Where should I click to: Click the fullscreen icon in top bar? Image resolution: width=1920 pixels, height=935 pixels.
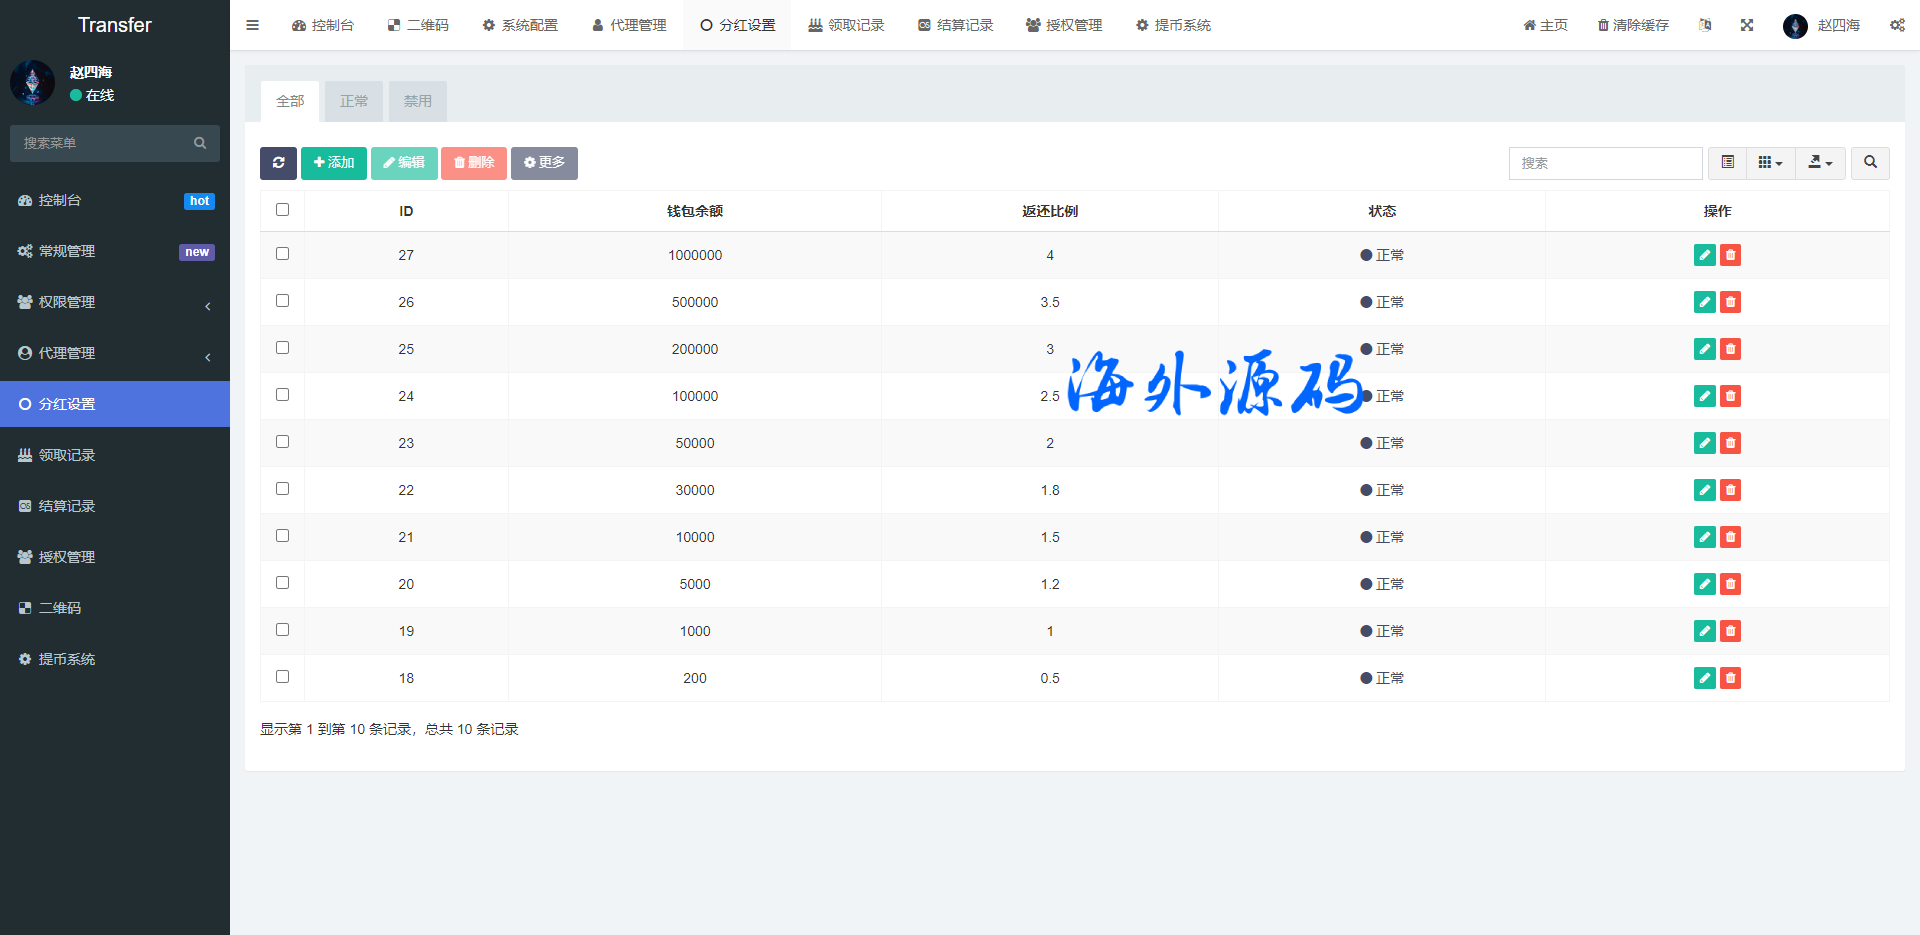1747,25
